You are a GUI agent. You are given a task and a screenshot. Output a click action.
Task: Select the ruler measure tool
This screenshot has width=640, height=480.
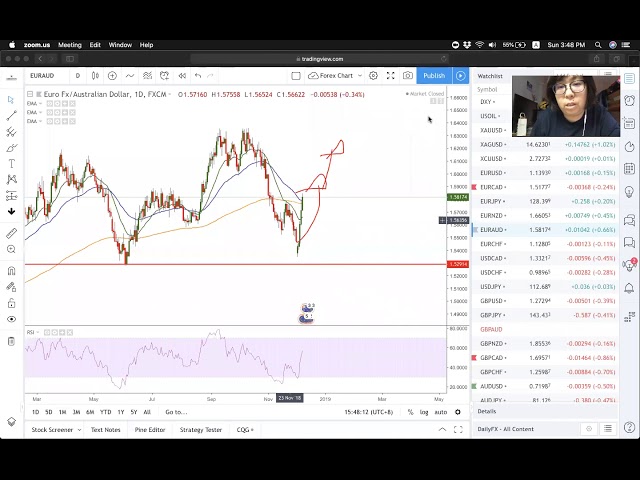[x=11, y=233]
